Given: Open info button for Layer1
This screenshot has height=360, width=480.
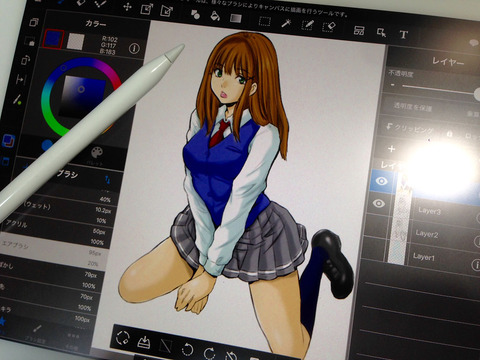Looking at the screenshot, I should pyautogui.click(x=476, y=265).
